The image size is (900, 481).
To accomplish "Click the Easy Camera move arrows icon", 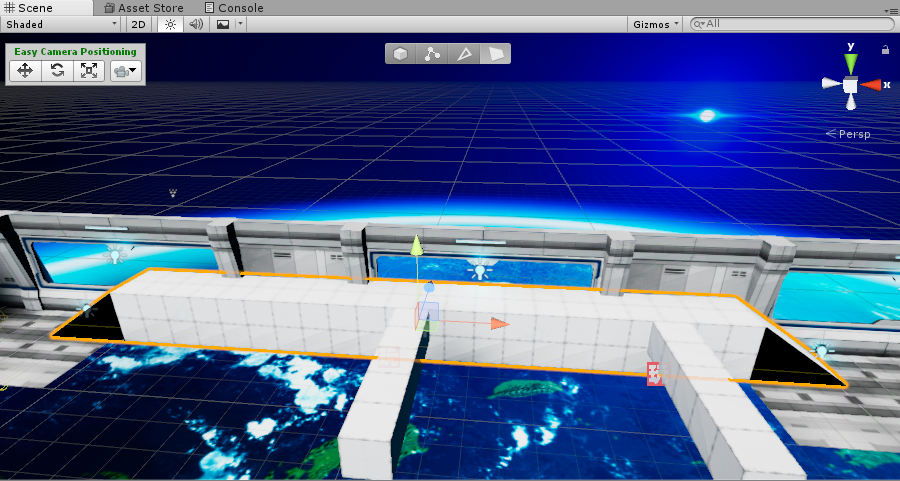I will click(25, 71).
